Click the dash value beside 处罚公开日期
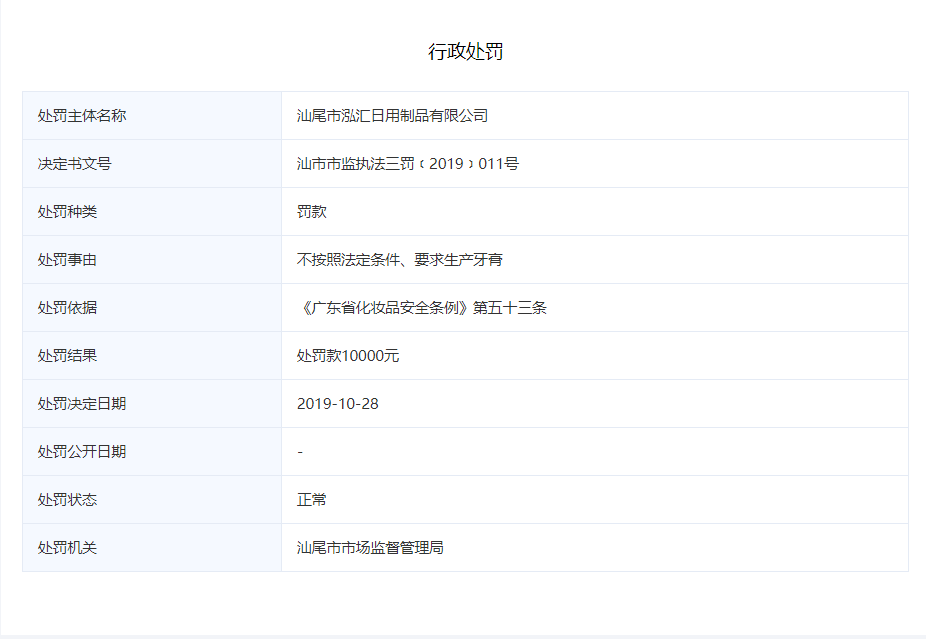 300,452
